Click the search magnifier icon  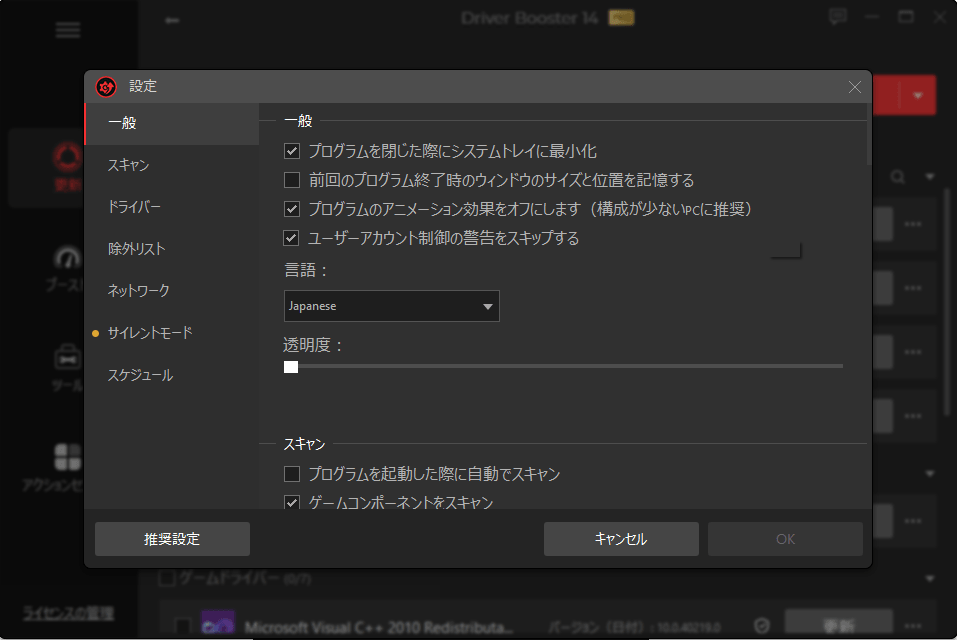pyautogui.click(x=897, y=177)
